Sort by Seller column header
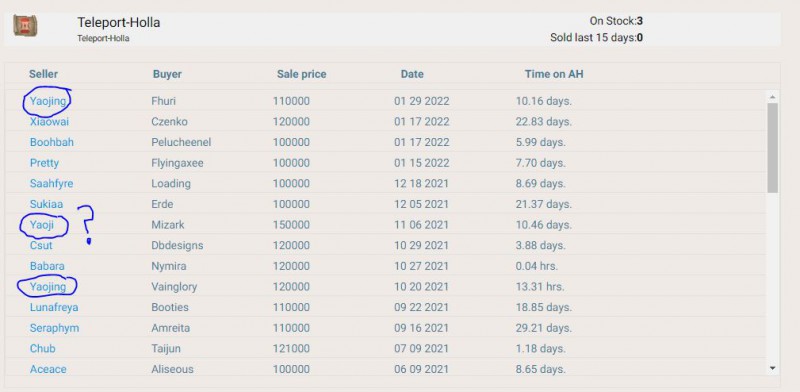This screenshot has height=392, width=800. click(x=43, y=74)
